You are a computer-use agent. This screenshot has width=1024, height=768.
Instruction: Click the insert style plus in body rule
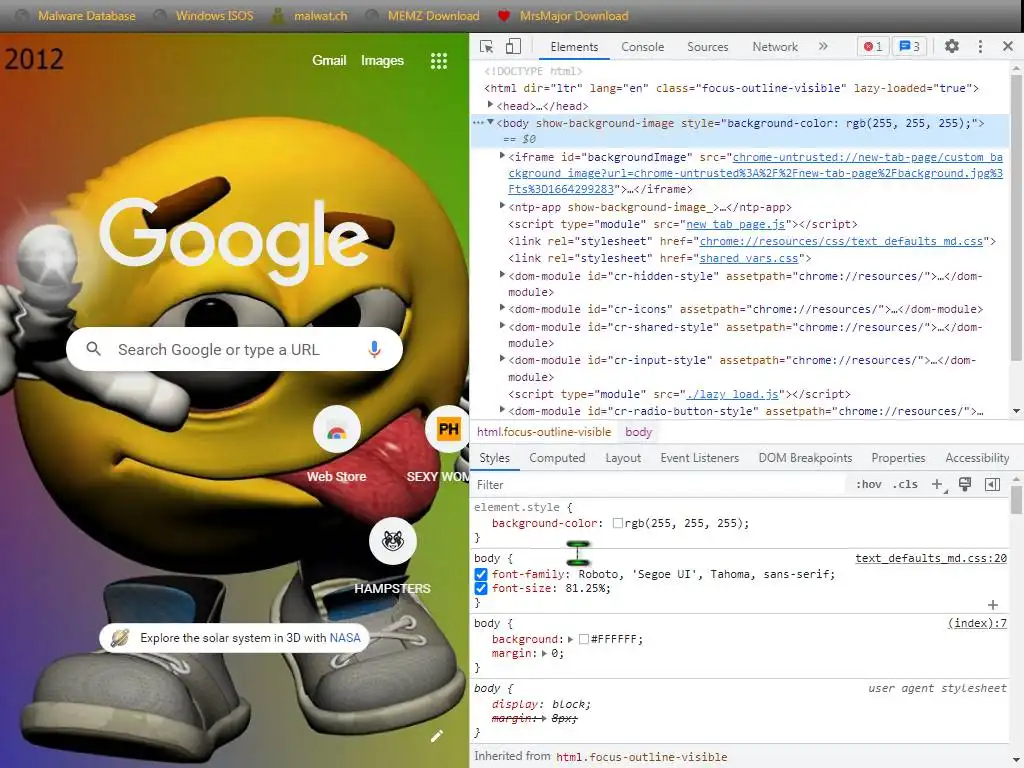(993, 605)
